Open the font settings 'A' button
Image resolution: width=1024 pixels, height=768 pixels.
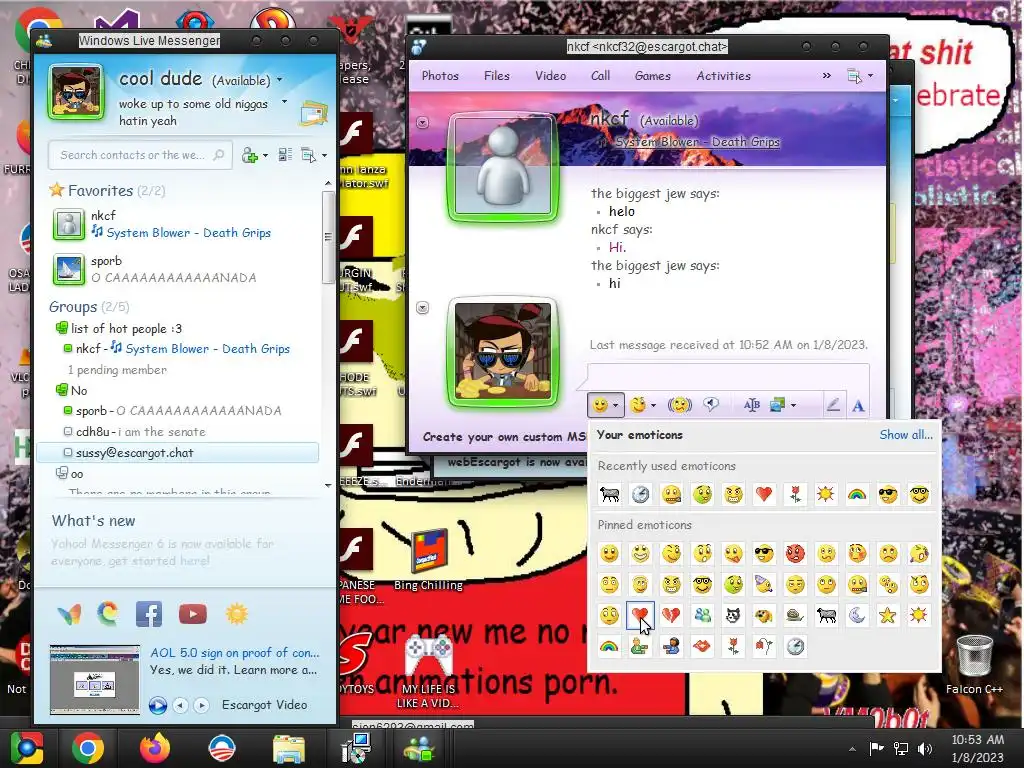(x=858, y=406)
